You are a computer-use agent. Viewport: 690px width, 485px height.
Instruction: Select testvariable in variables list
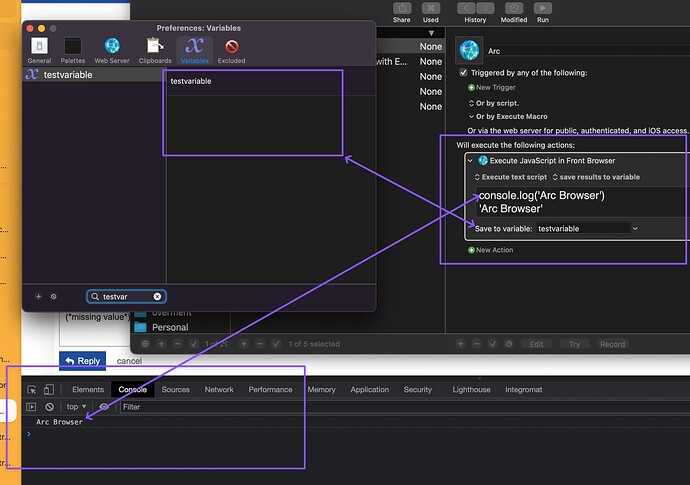point(93,74)
